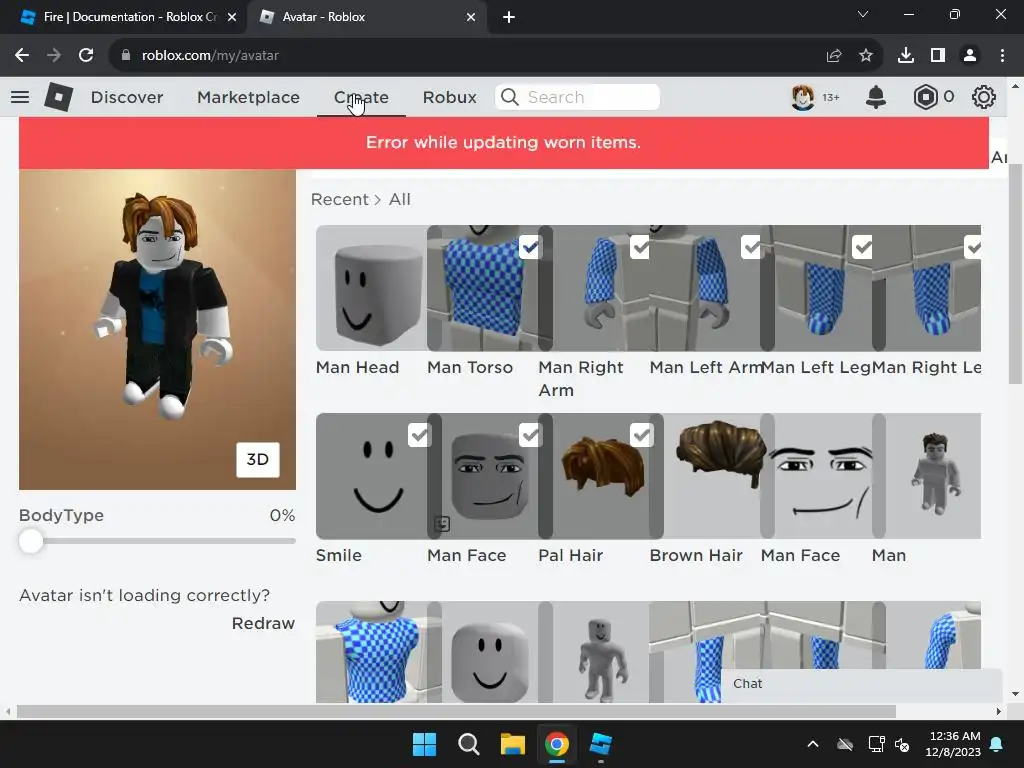Open the taskbar clock and date

click(953, 744)
